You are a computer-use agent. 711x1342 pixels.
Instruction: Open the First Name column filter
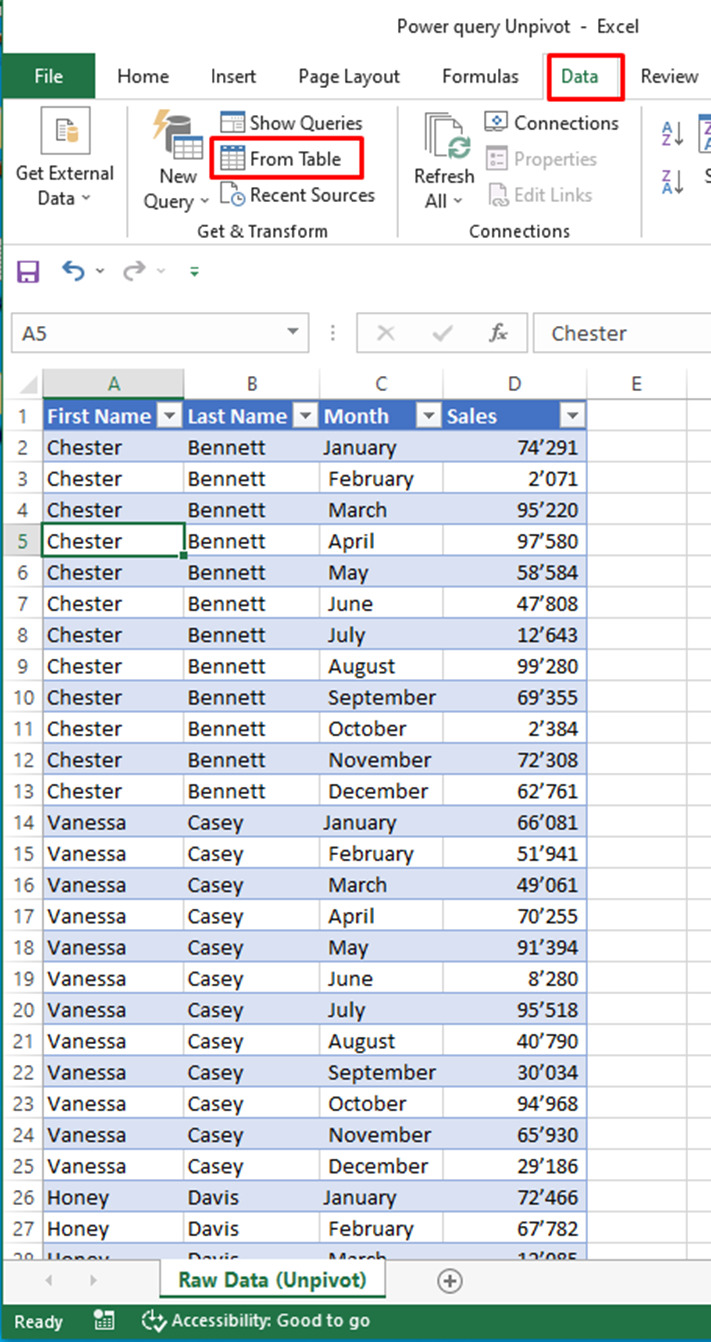point(169,415)
